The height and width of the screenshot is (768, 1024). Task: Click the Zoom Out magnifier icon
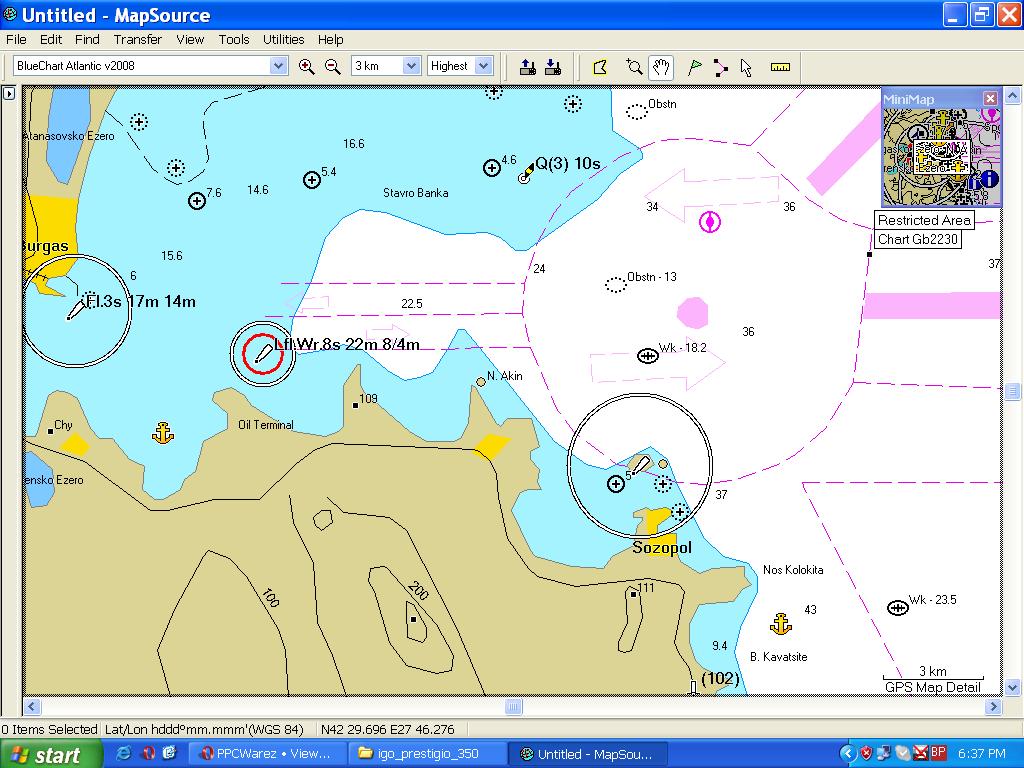333,66
